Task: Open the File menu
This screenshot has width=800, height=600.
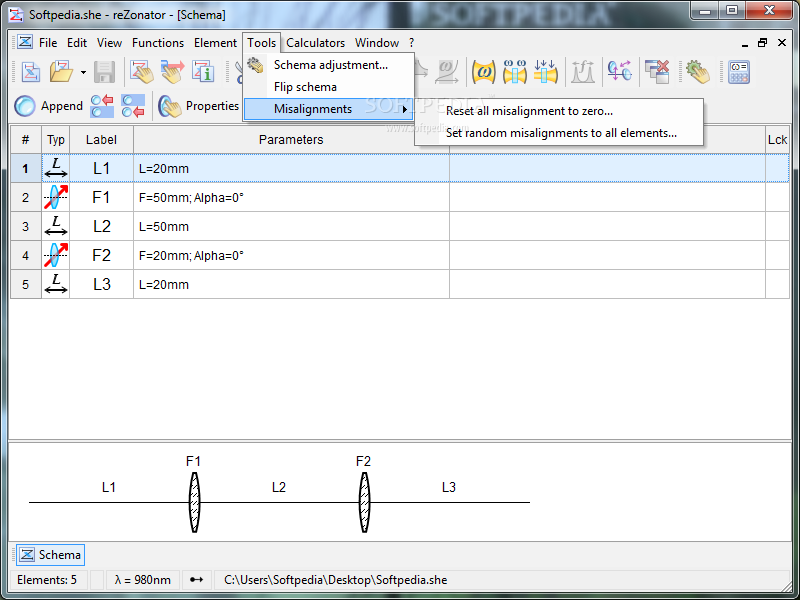Action: [48, 43]
